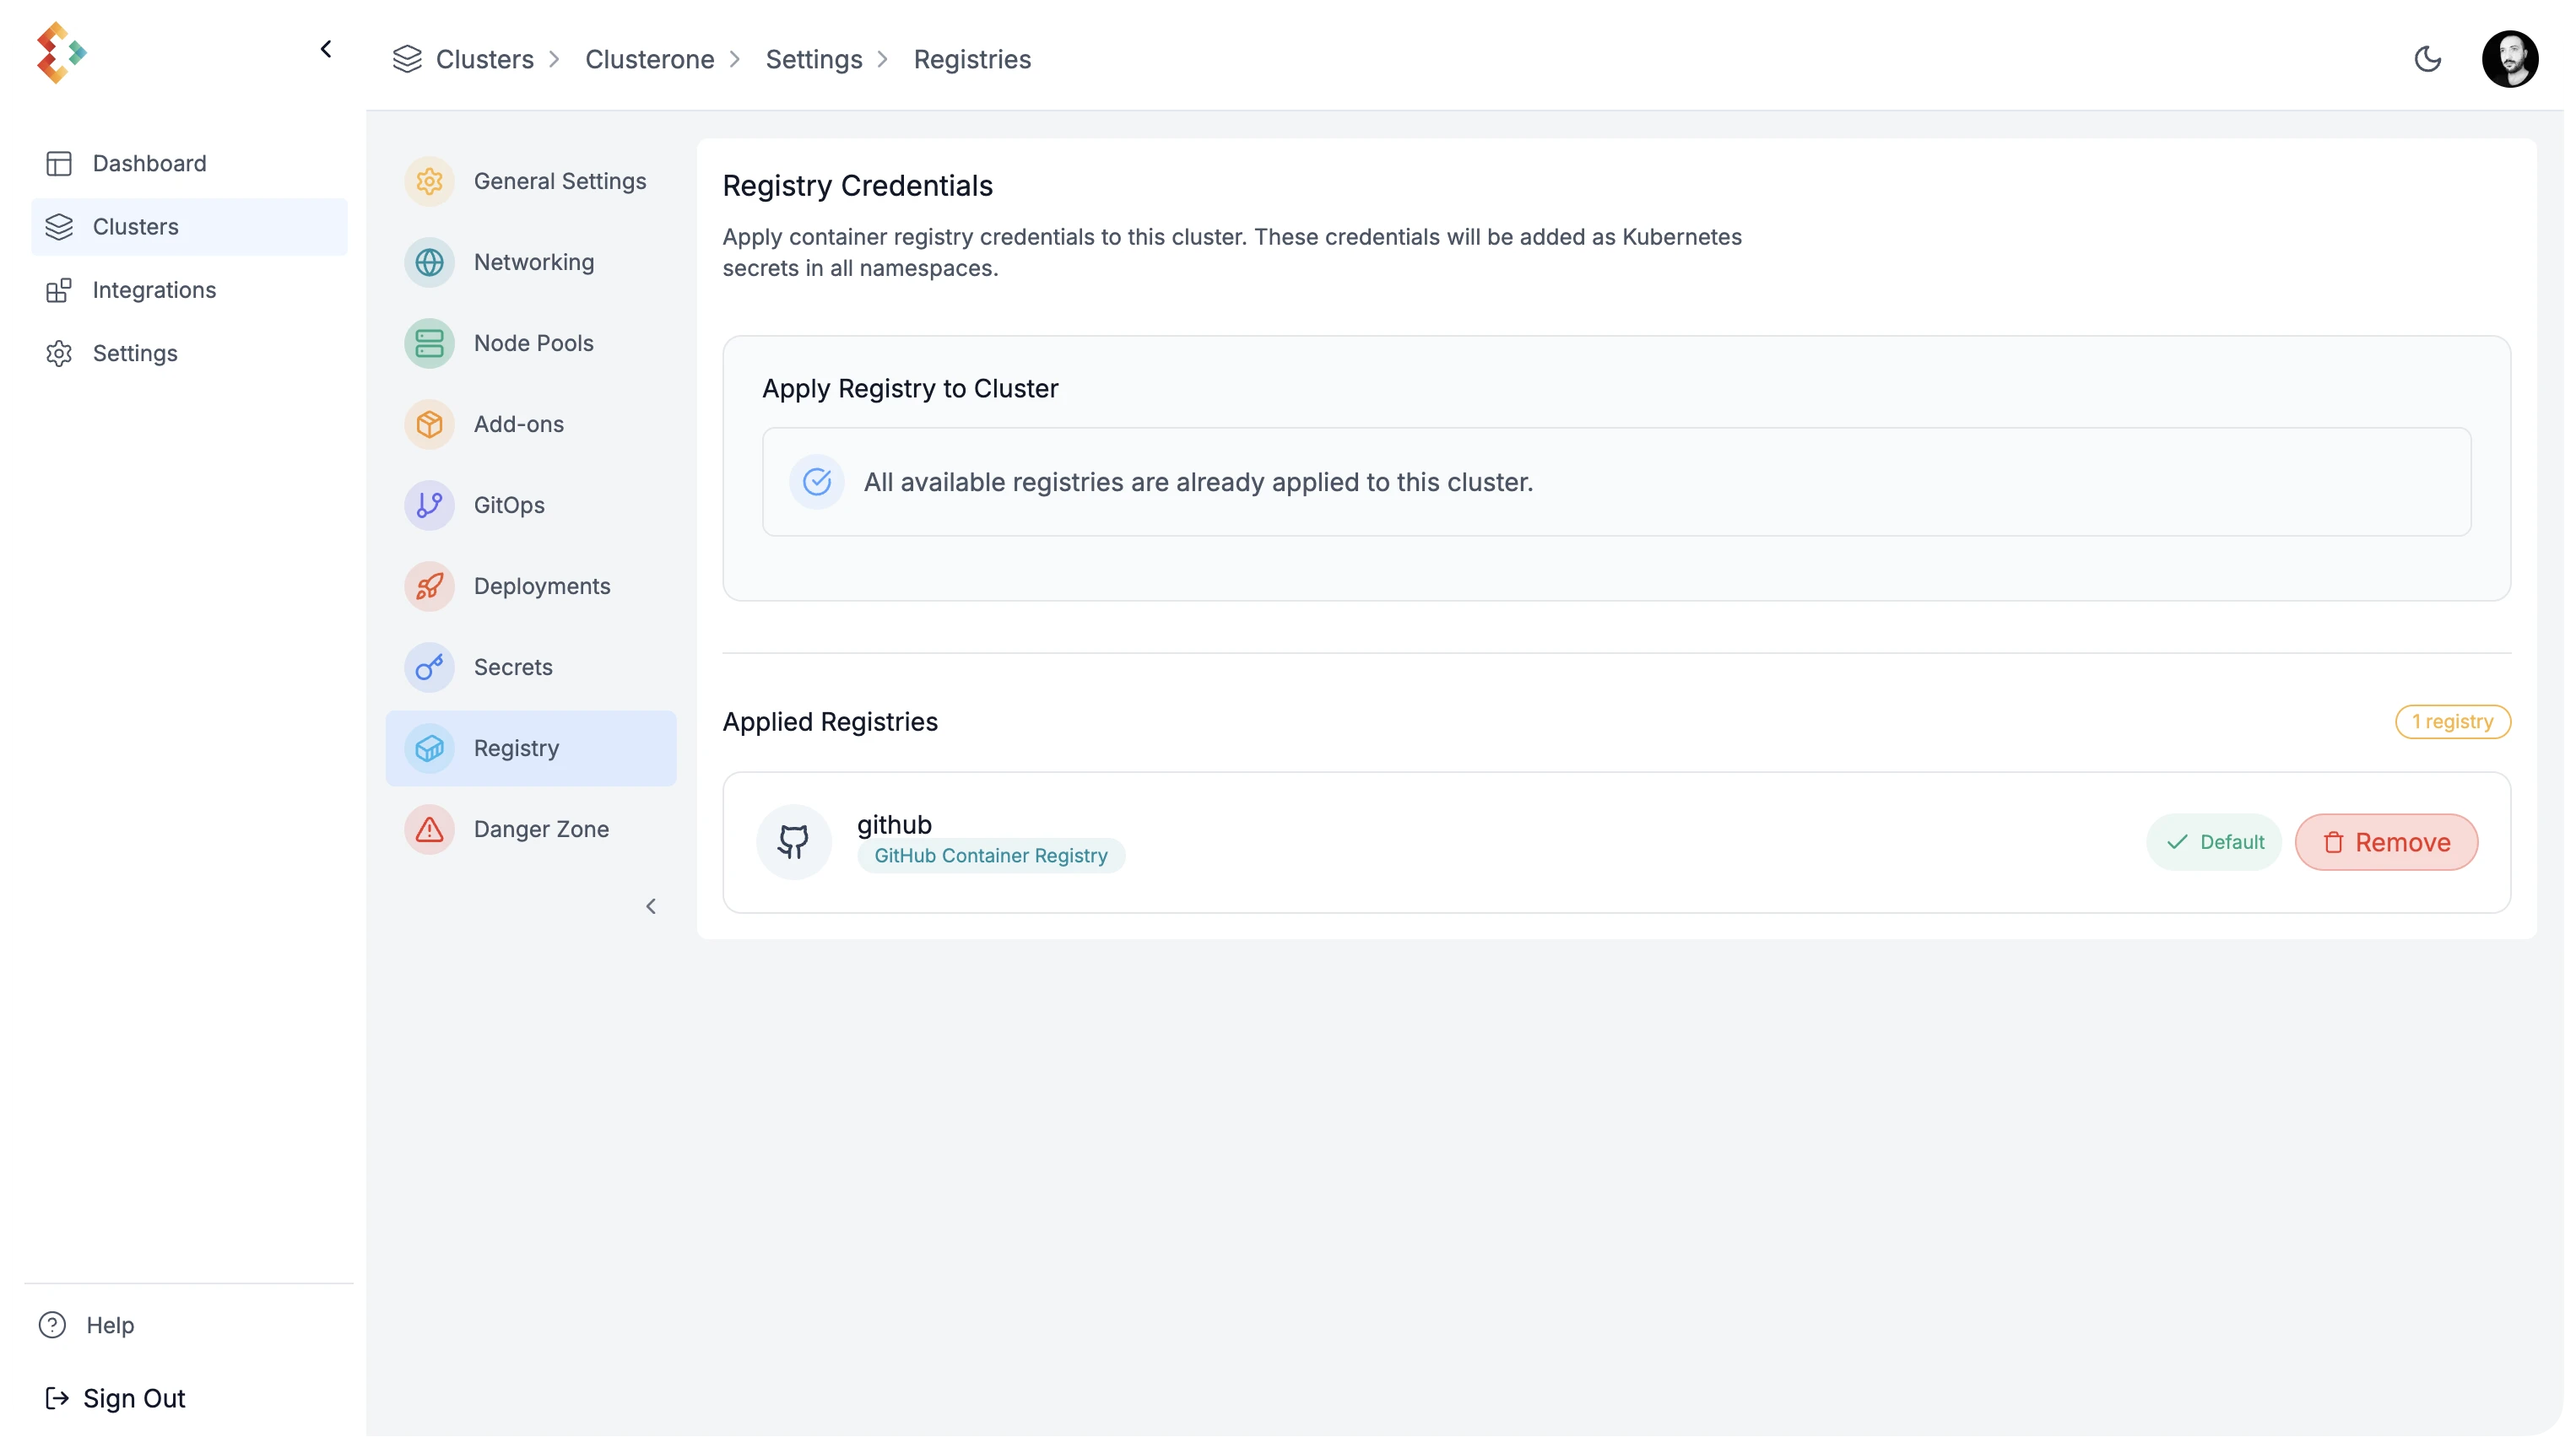
Task: Click Clusterone in the breadcrumb
Action: click(x=649, y=59)
